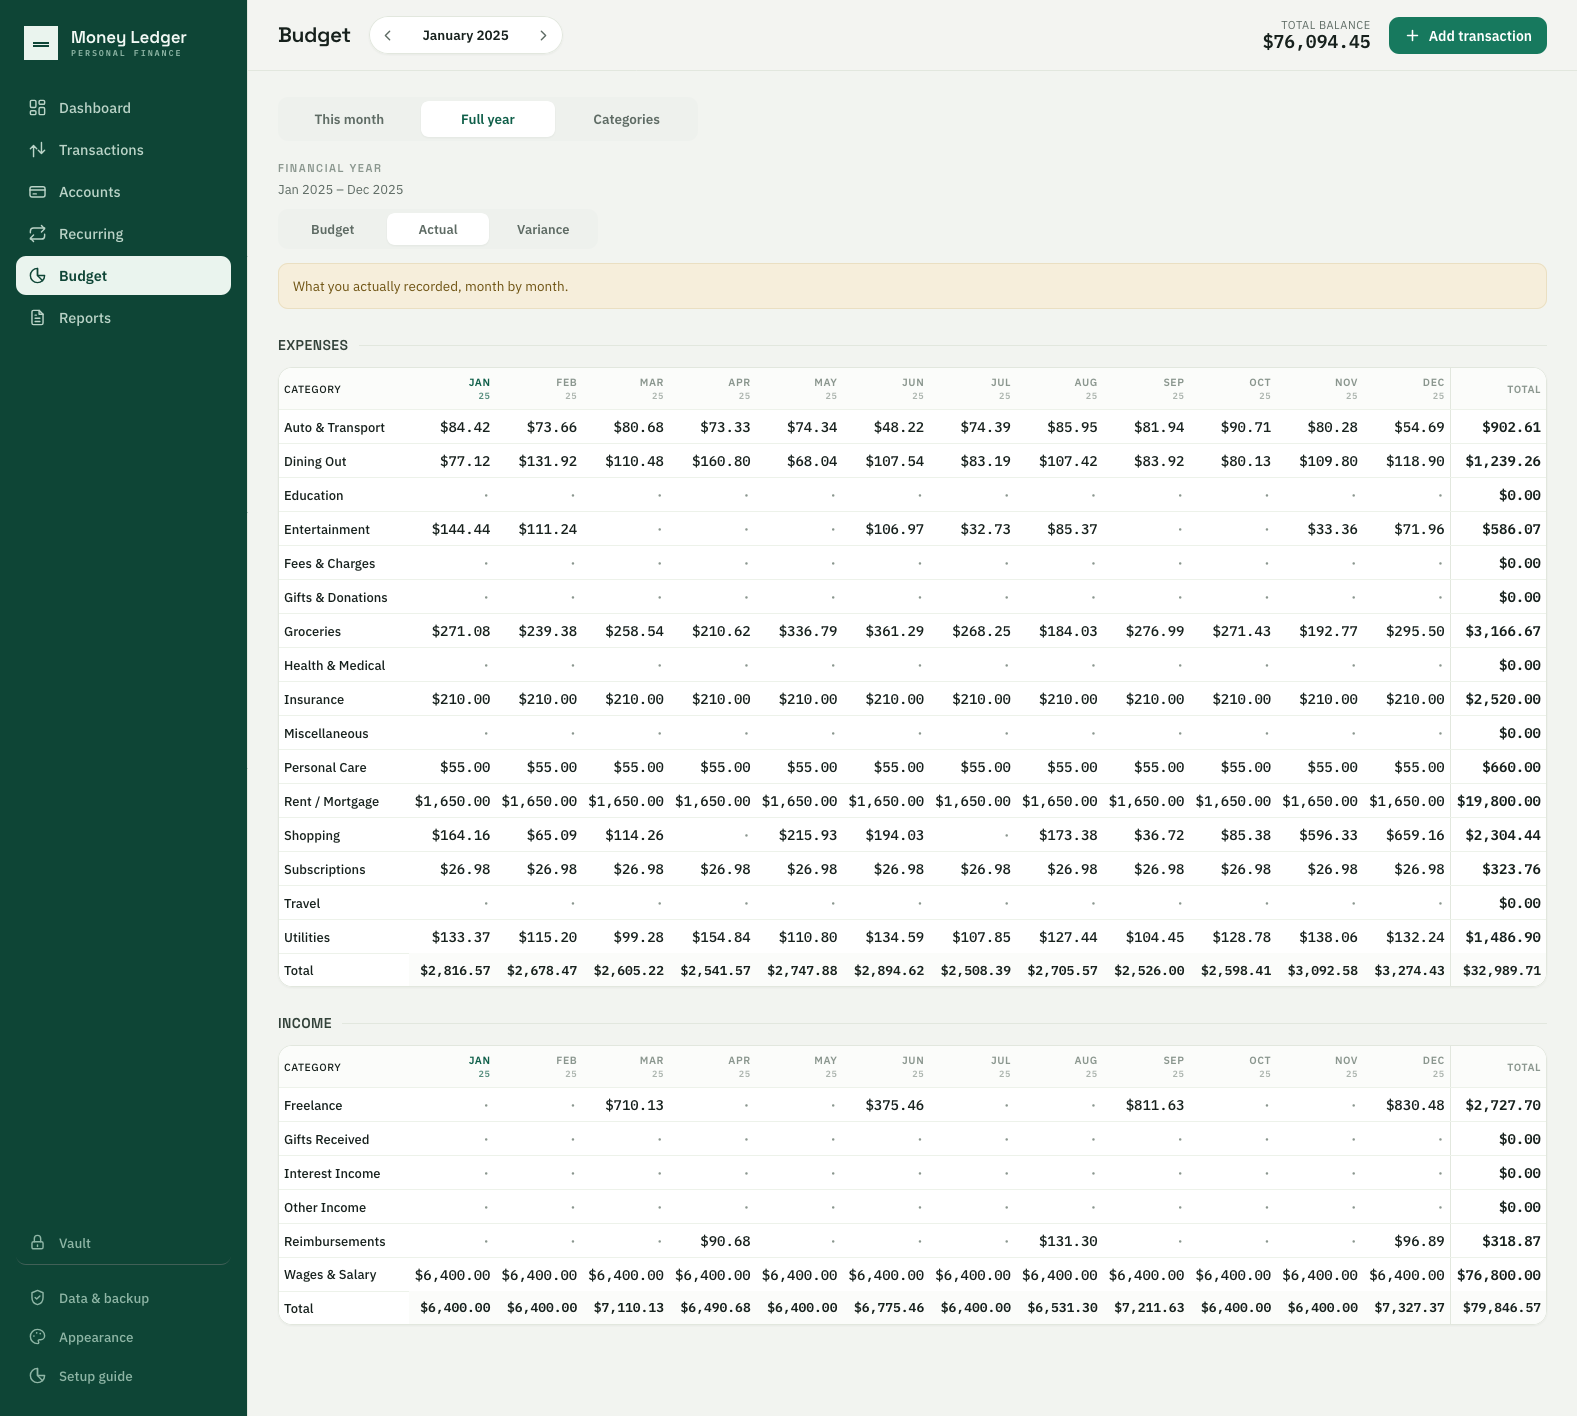
Task: Click the Vault lock icon
Action: [37, 1243]
